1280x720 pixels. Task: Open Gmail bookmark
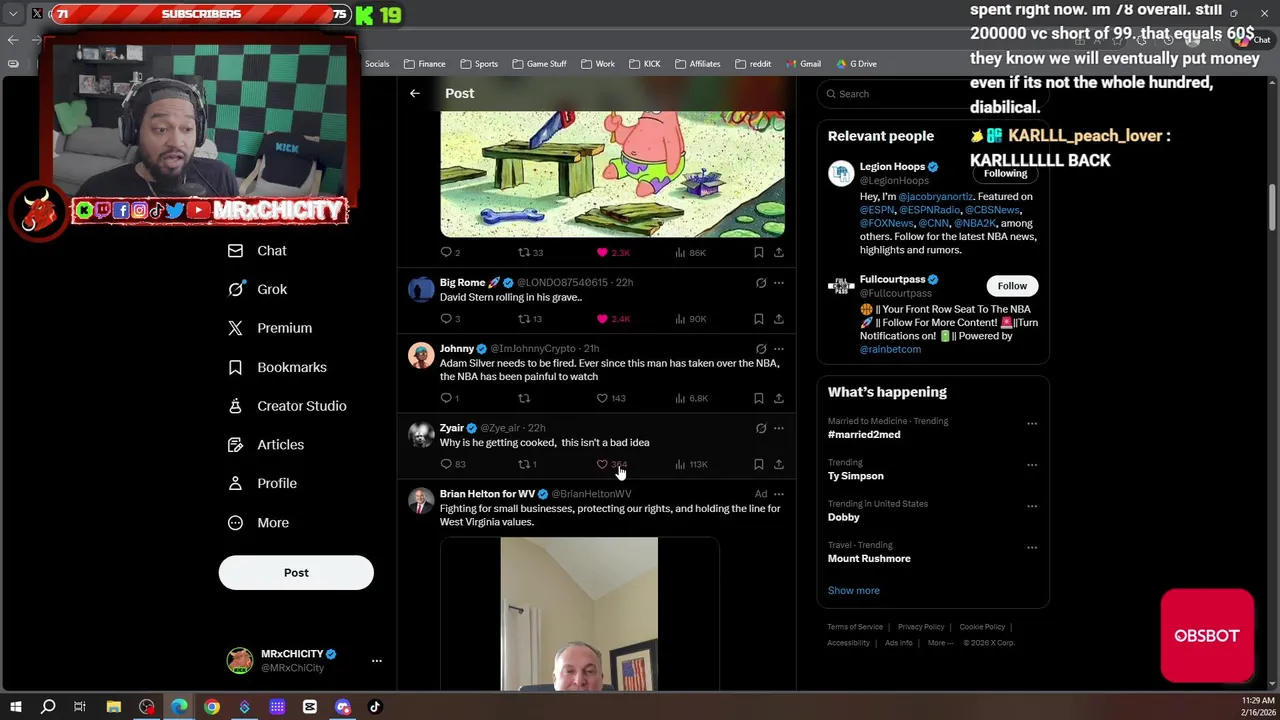(x=803, y=64)
